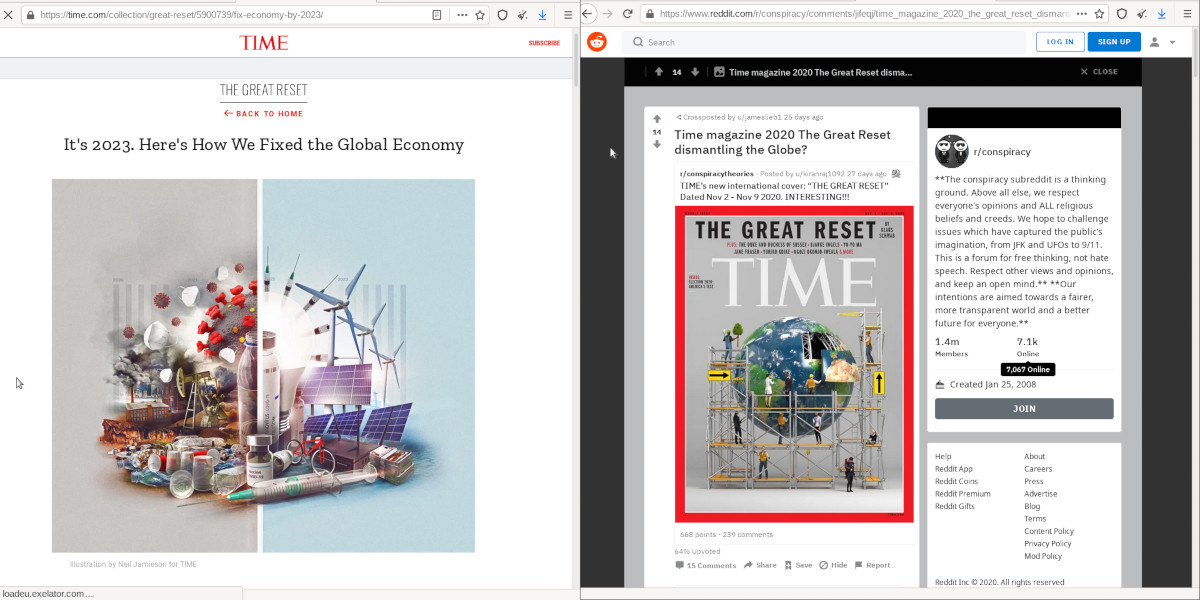Open the 15 Comments link
The image size is (1200, 600).
point(706,565)
